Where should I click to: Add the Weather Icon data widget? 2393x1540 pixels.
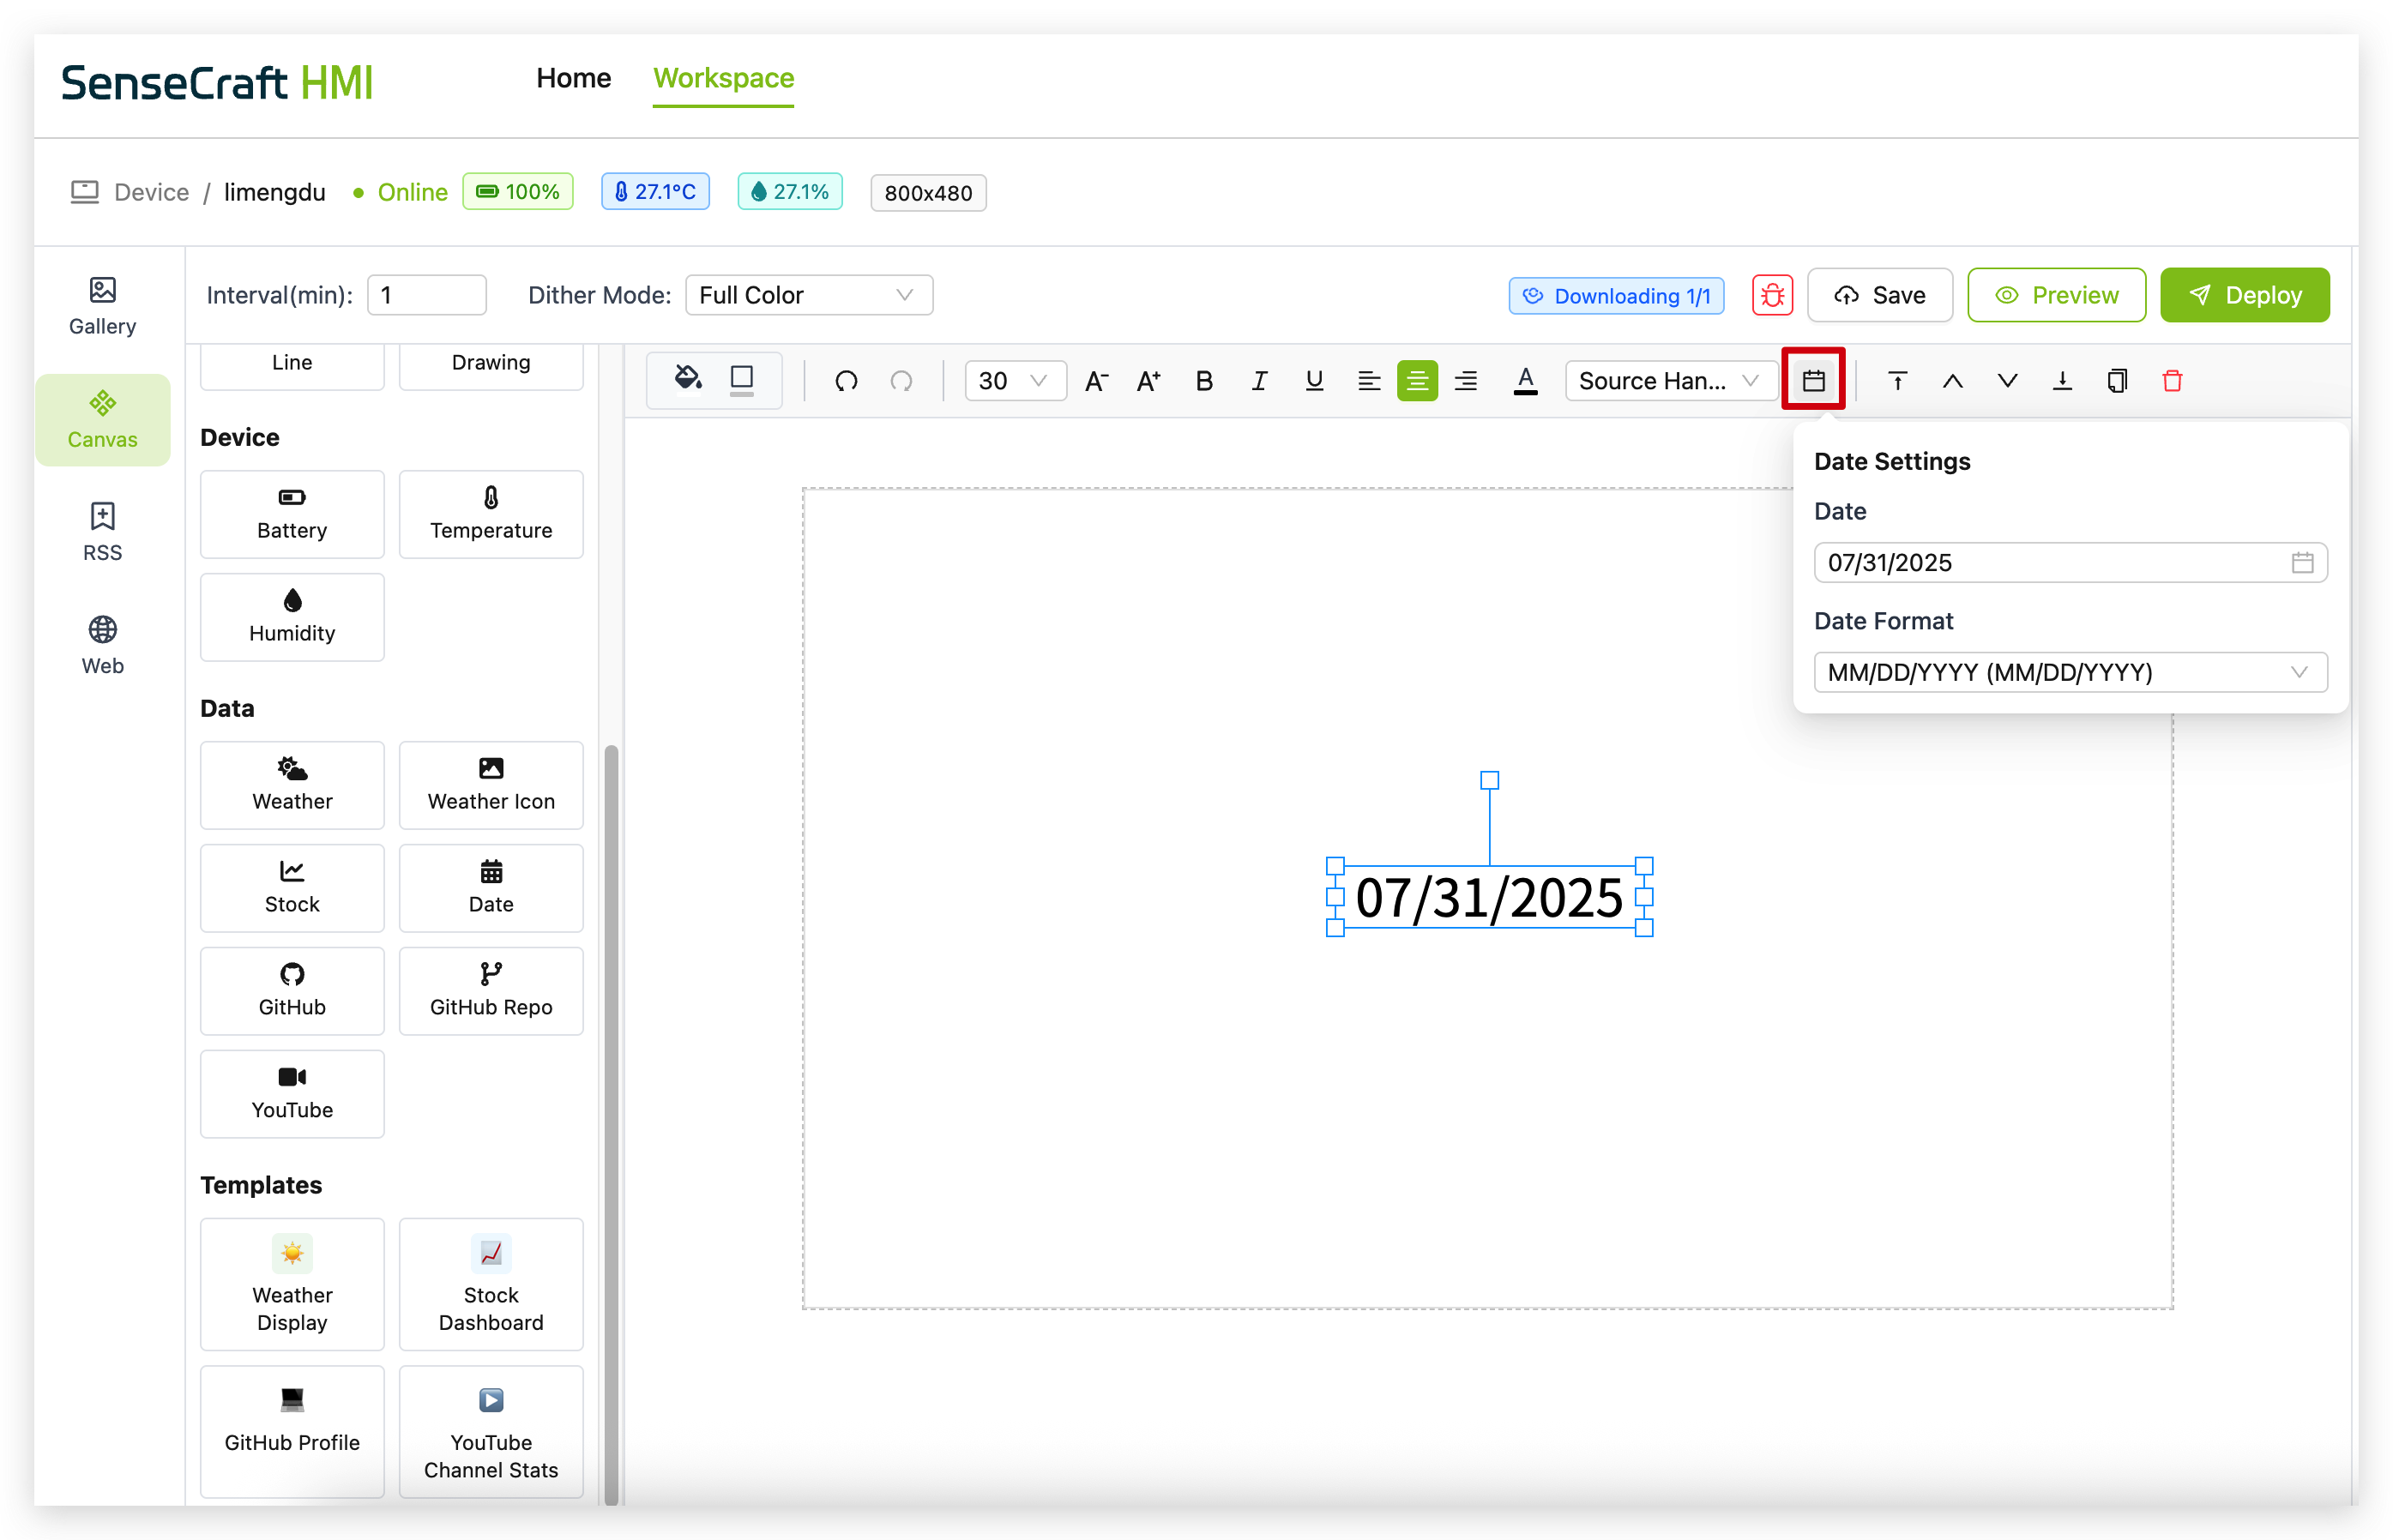coord(490,785)
